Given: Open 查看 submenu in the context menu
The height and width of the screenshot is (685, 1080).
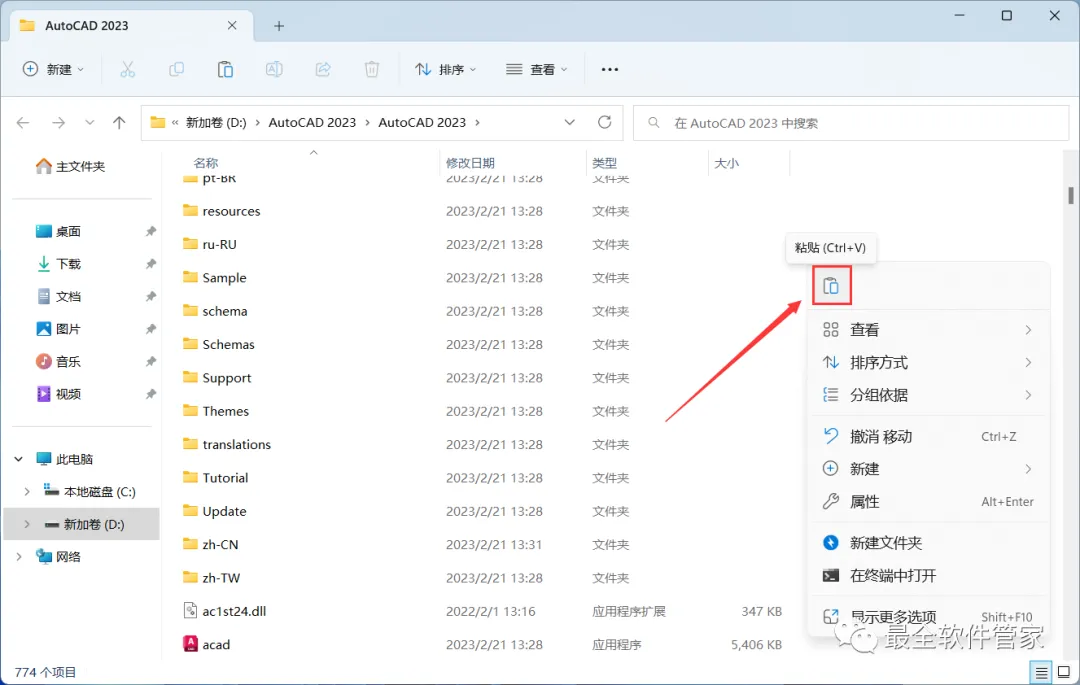Looking at the screenshot, I should click(929, 330).
